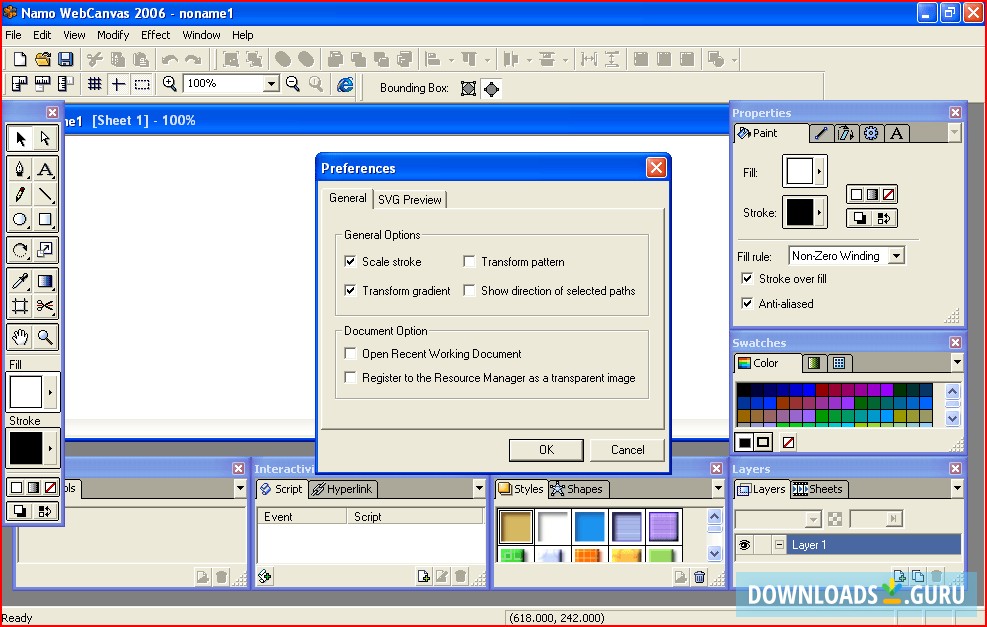Select the Text tool in the toolbox

(45, 168)
